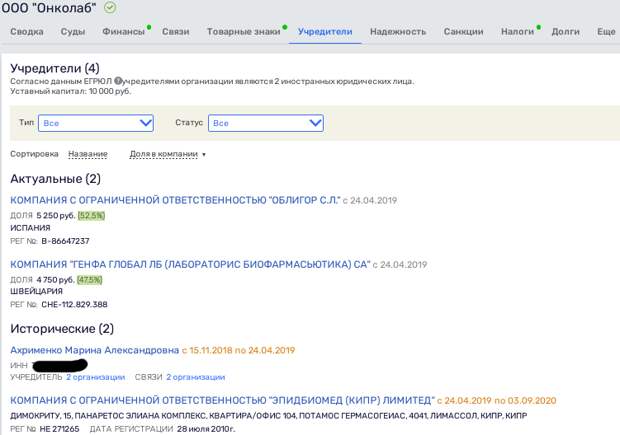
Task: Click the period с 15.11.2018 по 24.04.2019
Action: [238, 350]
